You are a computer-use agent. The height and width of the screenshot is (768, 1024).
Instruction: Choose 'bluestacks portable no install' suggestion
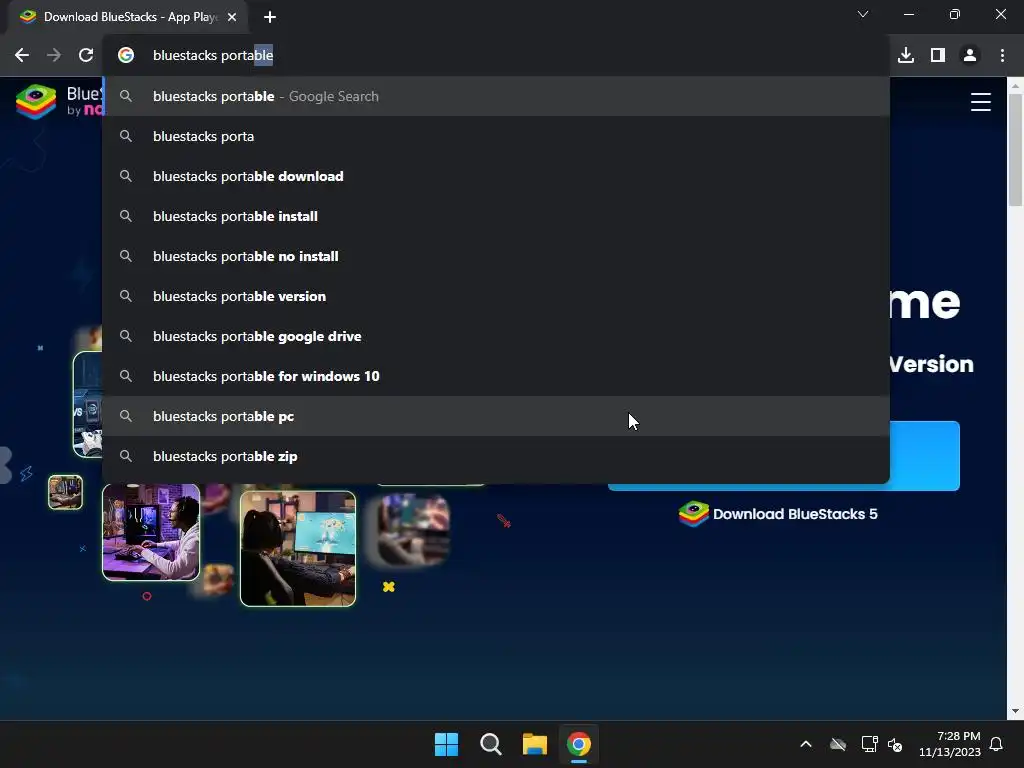(496, 256)
